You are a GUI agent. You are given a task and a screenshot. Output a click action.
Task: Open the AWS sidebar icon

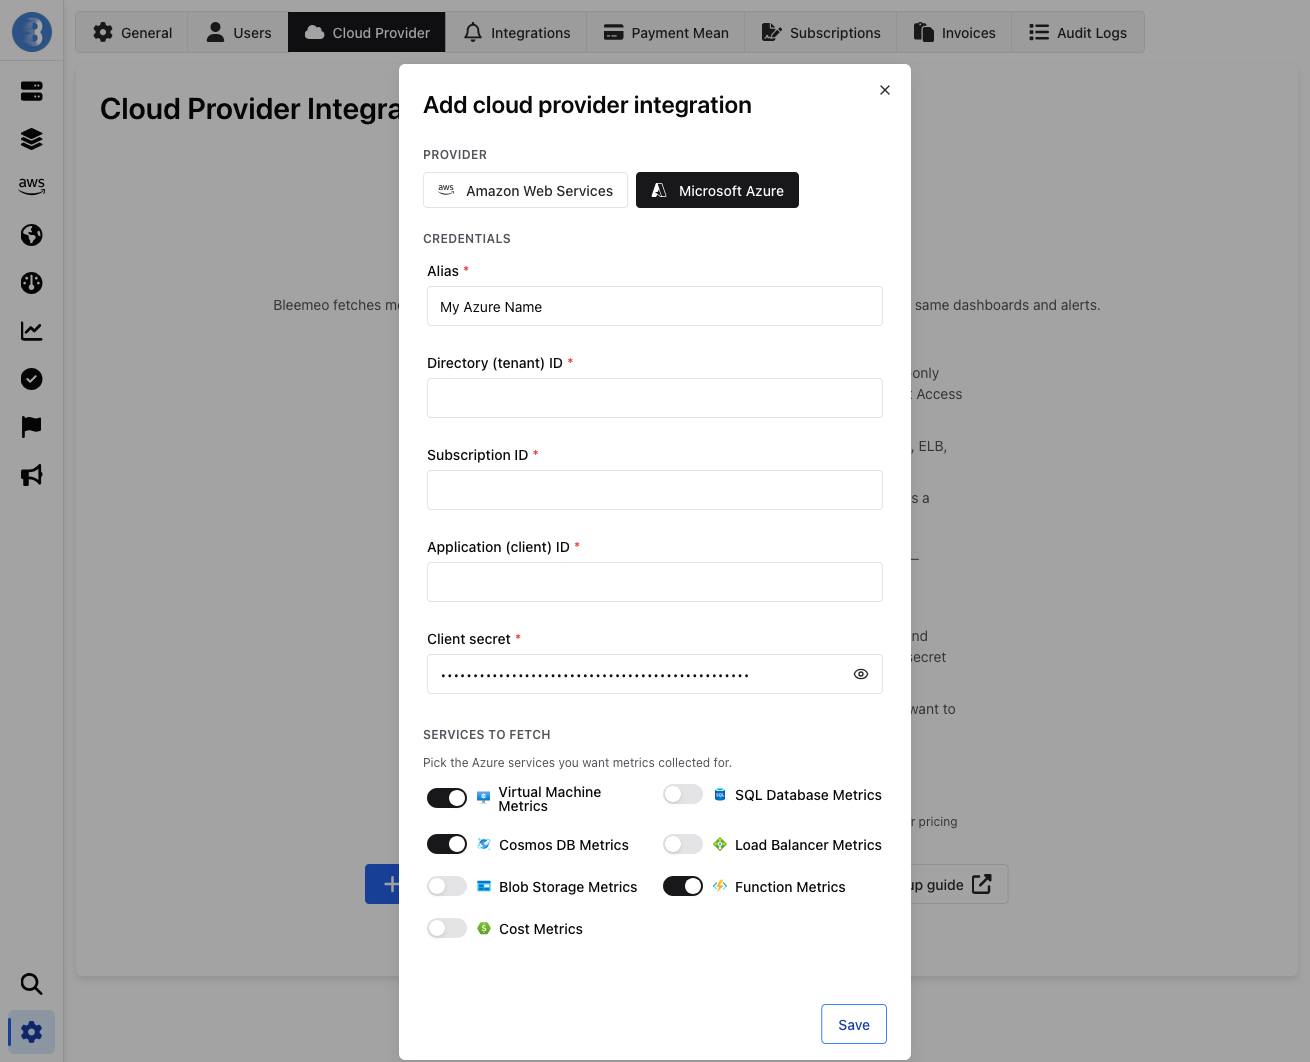point(32,186)
